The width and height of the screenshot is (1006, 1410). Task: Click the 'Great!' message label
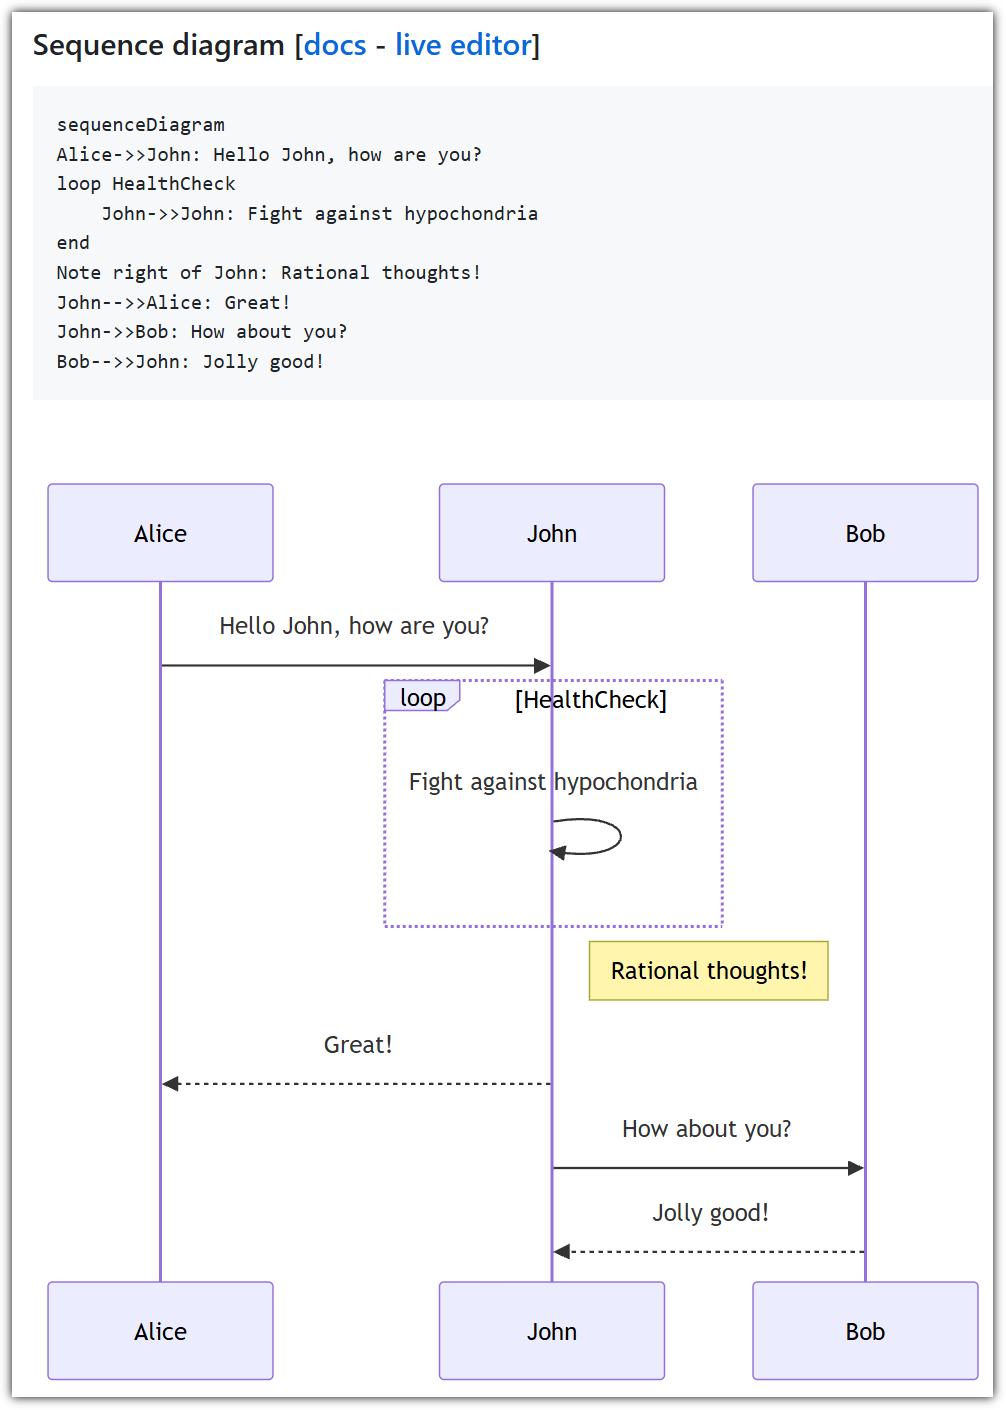tap(358, 1045)
